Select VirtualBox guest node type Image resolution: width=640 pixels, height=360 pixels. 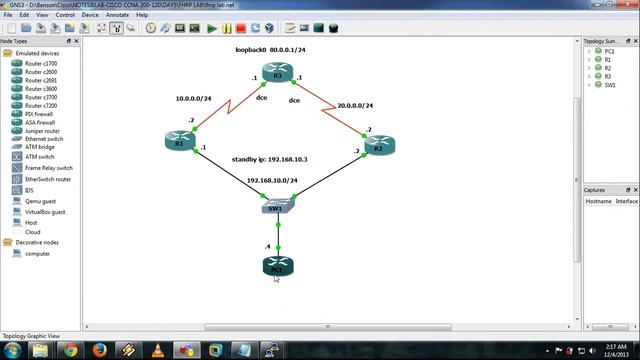45,212
